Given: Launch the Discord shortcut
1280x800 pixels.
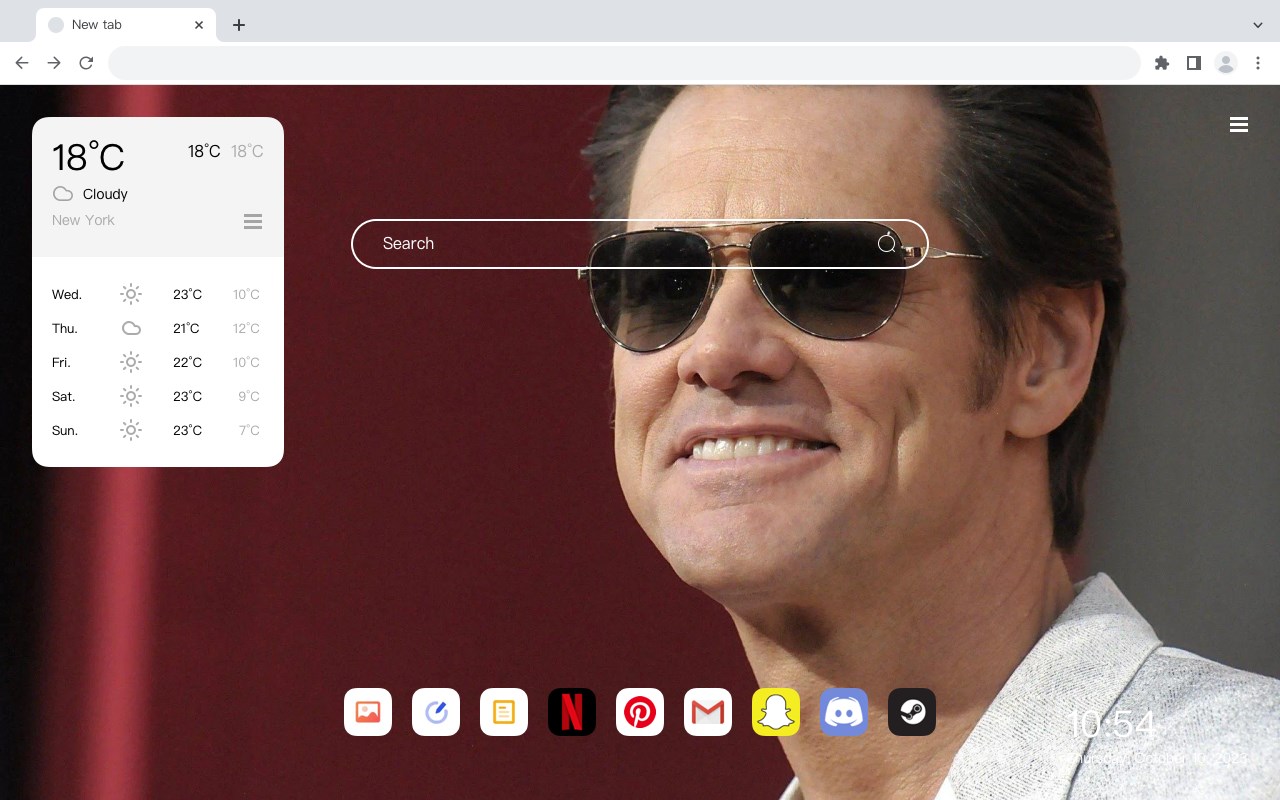Looking at the screenshot, I should [x=844, y=712].
